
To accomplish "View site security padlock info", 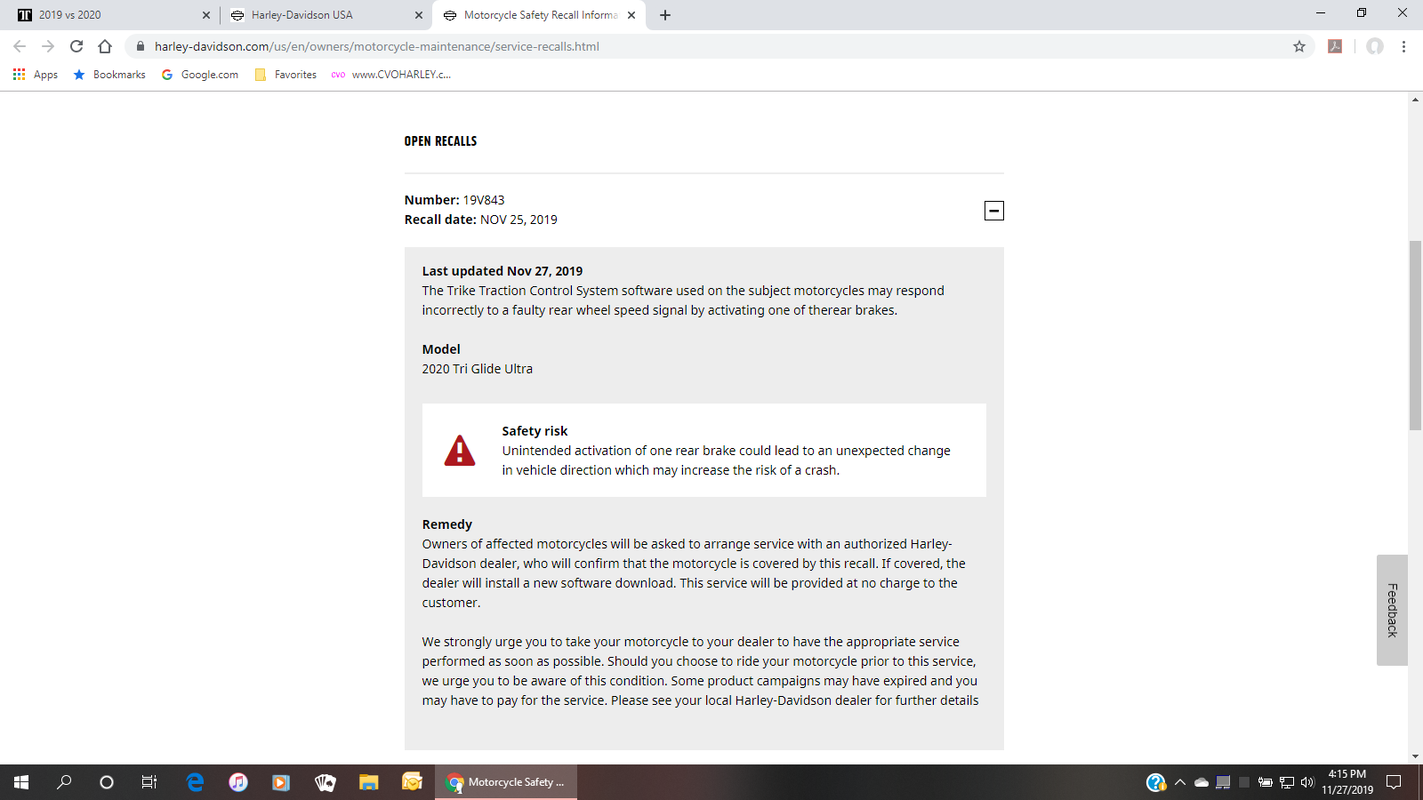I will (139, 46).
